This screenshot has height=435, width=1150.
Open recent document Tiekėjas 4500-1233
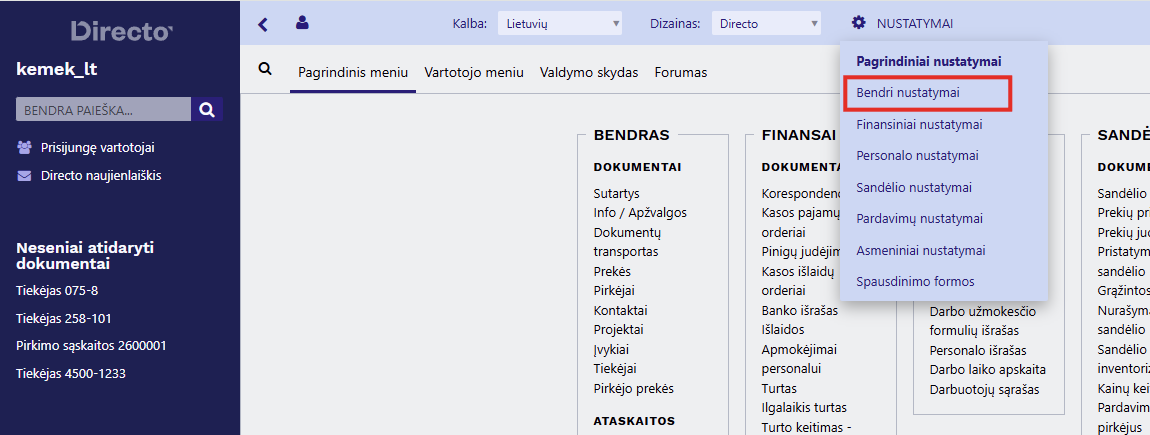tap(70, 373)
